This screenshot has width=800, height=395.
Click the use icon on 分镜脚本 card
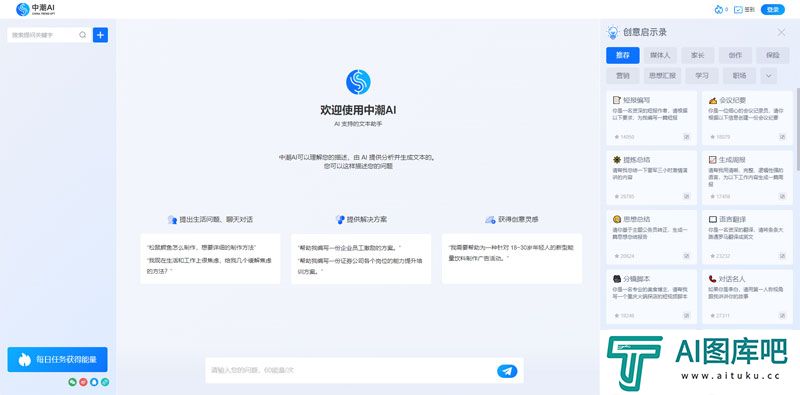[686, 315]
